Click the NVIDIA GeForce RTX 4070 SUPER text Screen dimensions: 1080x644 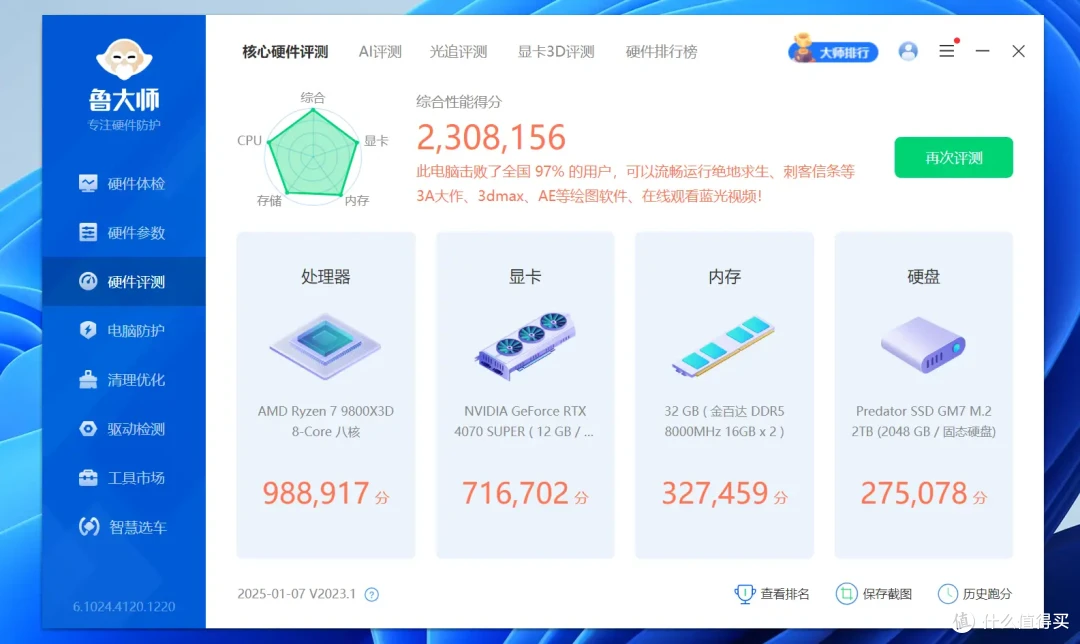(x=525, y=422)
